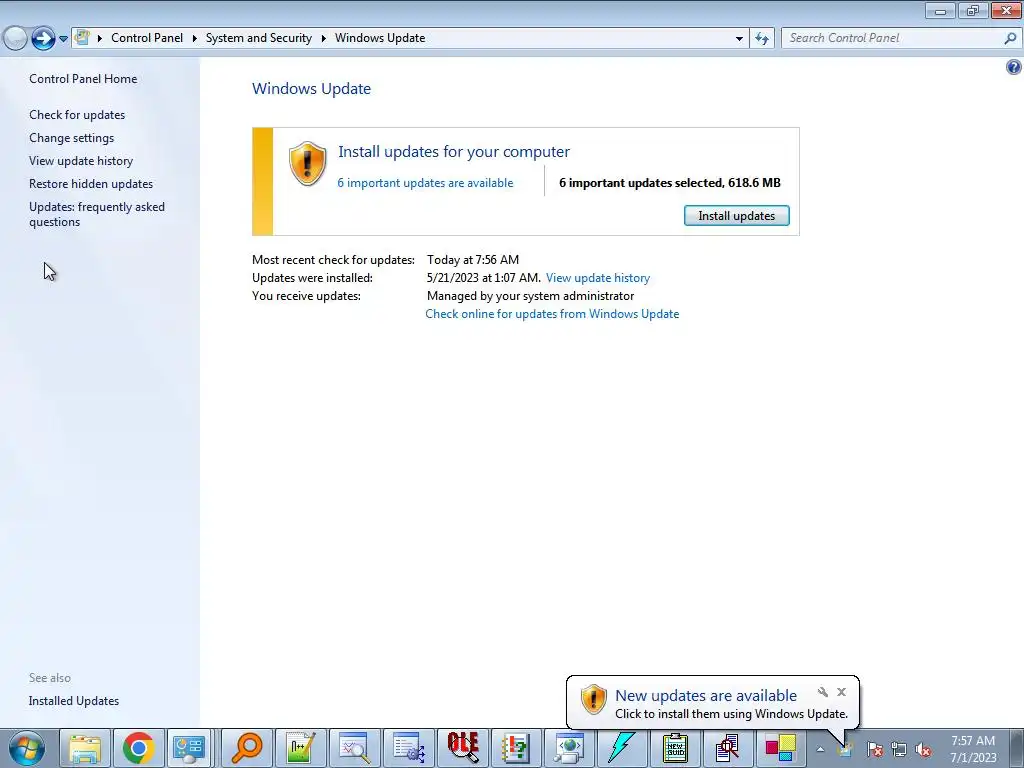
Task: Dismiss the new updates notification balloon
Action: tap(841, 692)
